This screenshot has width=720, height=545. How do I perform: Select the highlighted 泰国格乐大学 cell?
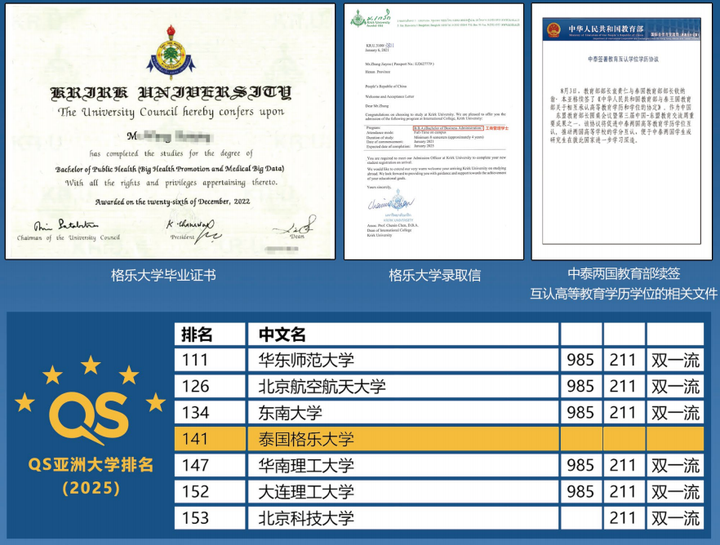click(x=403, y=439)
